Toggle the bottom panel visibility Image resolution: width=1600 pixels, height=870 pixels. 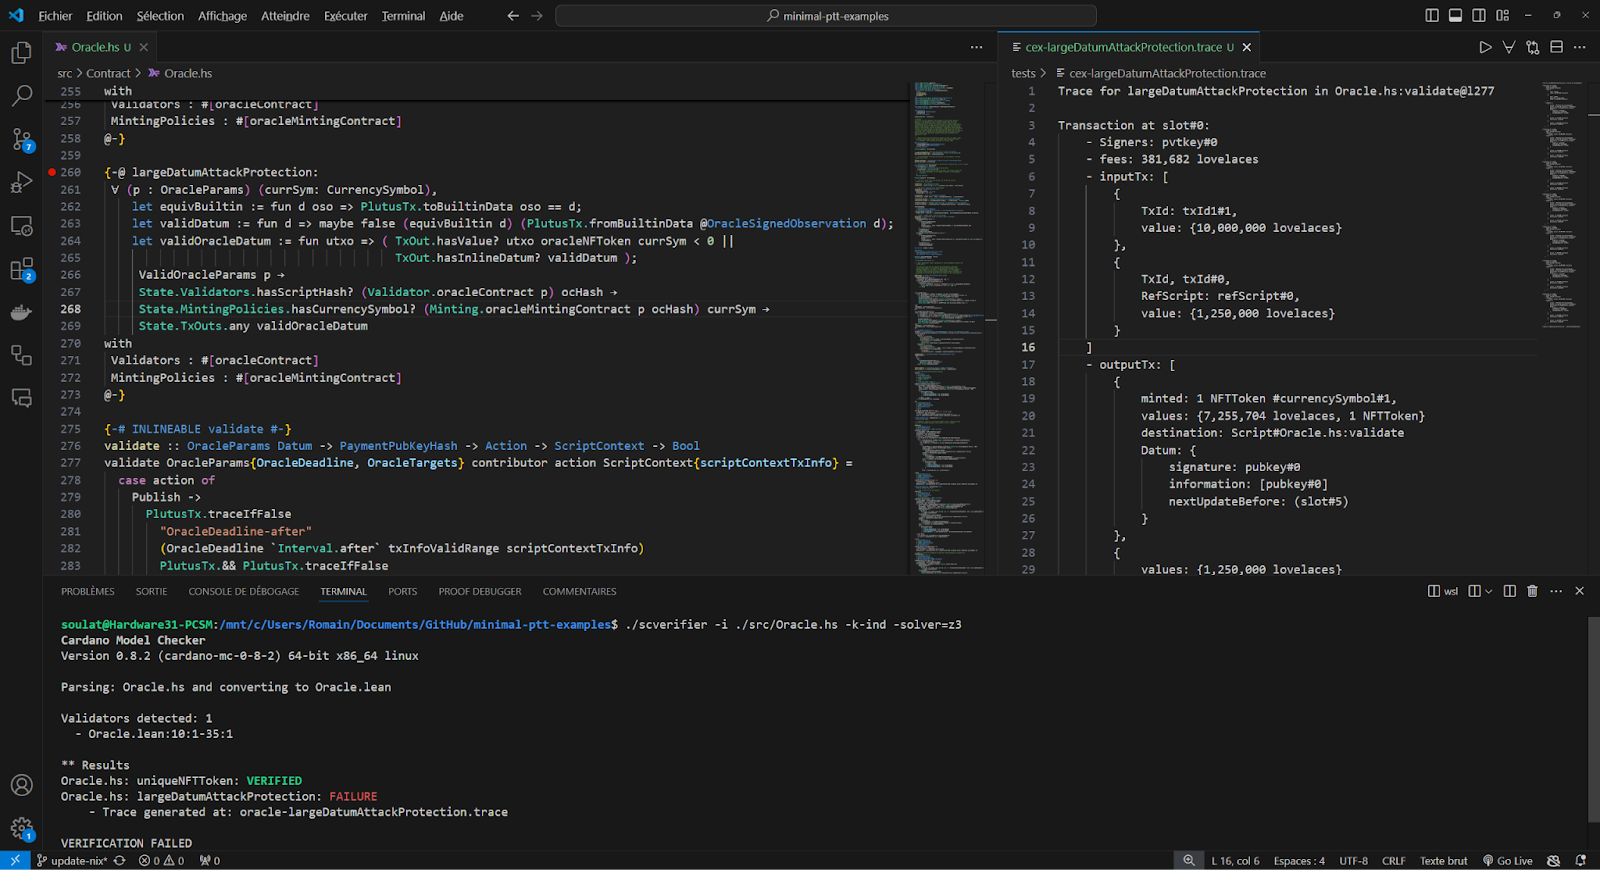[x=1455, y=15]
